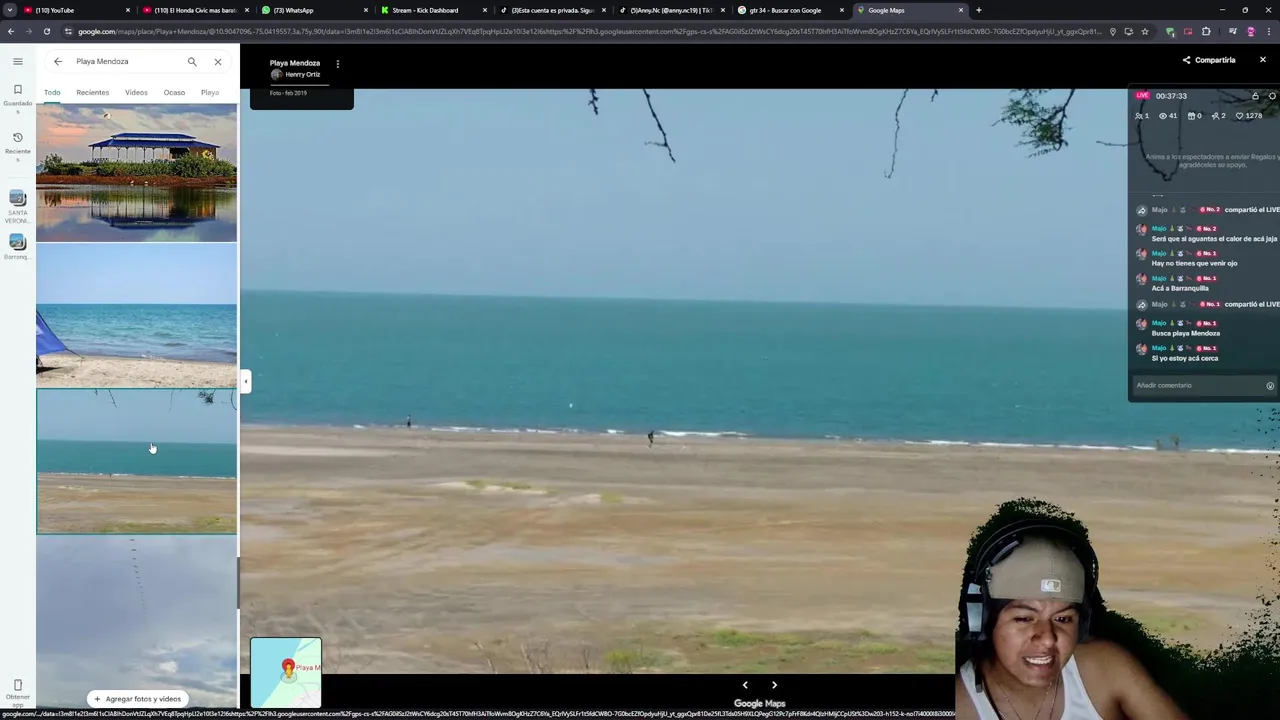Clear the Playa Mendoza search

tap(218, 62)
